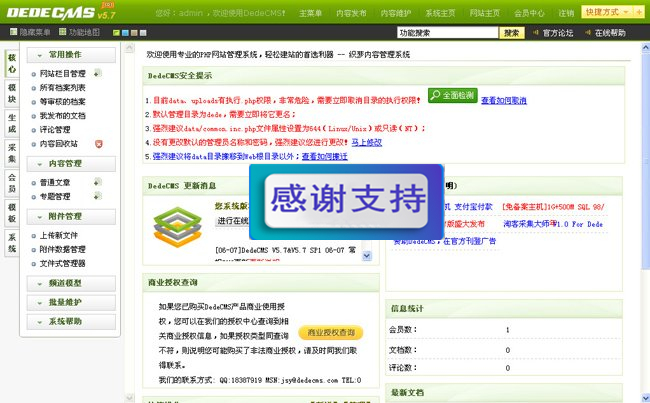
Task: Click the hide menu icon (隐藏菜单)
Action: pos(13,32)
